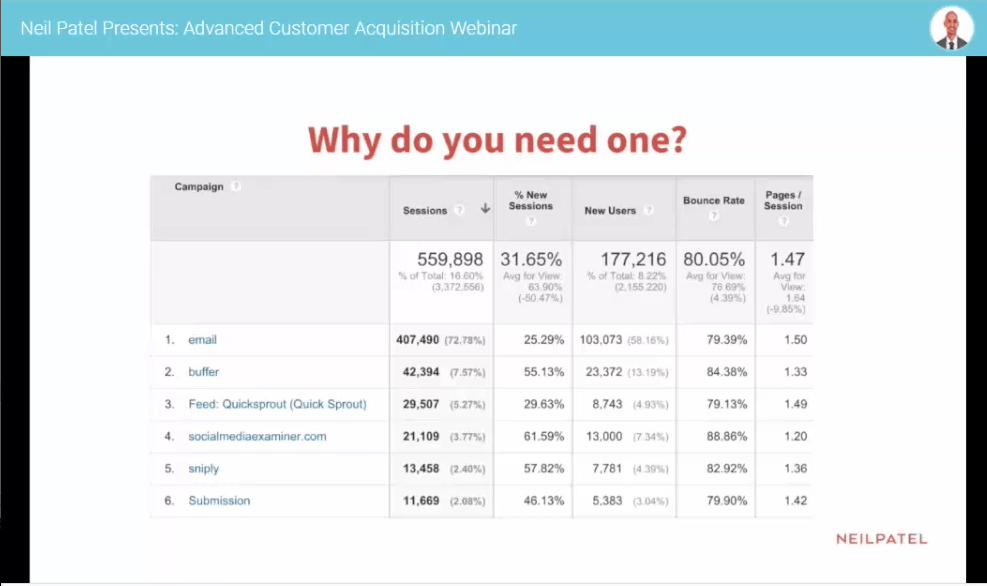This screenshot has width=987, height=586.
Task: Click Submission new users 5,383
Action: click(x=607, y=501)
